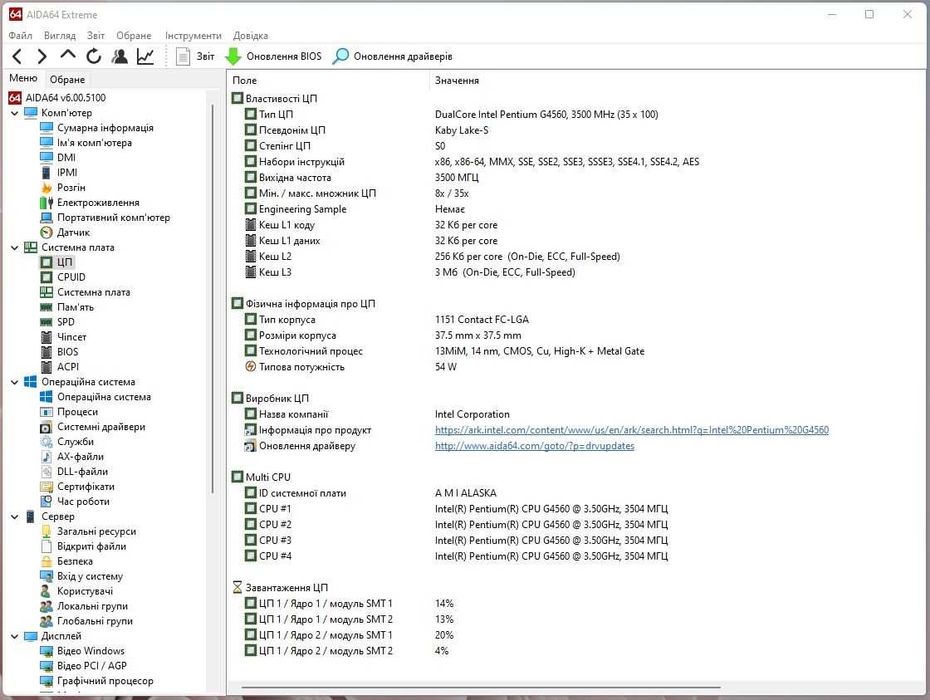Screen dimensions: 930x700
Task: Switch to the Обране sidebar tab
Action: [67, 79]
